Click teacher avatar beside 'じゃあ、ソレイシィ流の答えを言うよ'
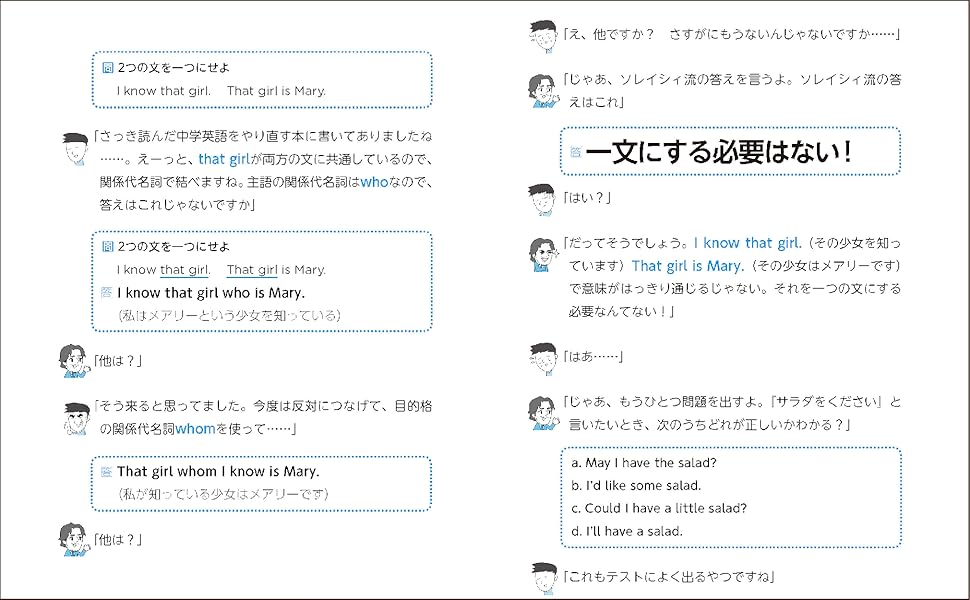Viewport: 970px width, 600px height. point(543,90)
